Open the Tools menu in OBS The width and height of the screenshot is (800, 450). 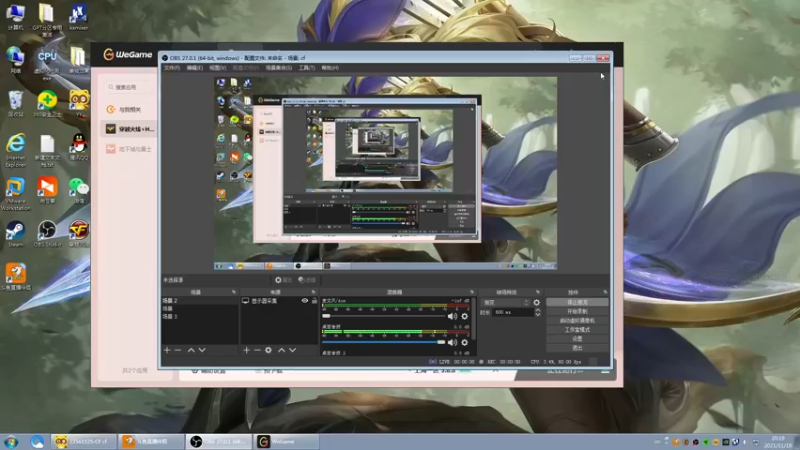(307, 68)
